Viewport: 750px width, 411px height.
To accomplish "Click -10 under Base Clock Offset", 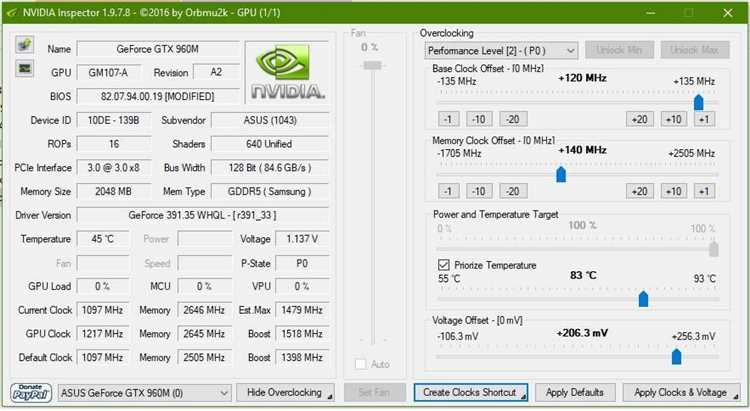I will [479, 119].
